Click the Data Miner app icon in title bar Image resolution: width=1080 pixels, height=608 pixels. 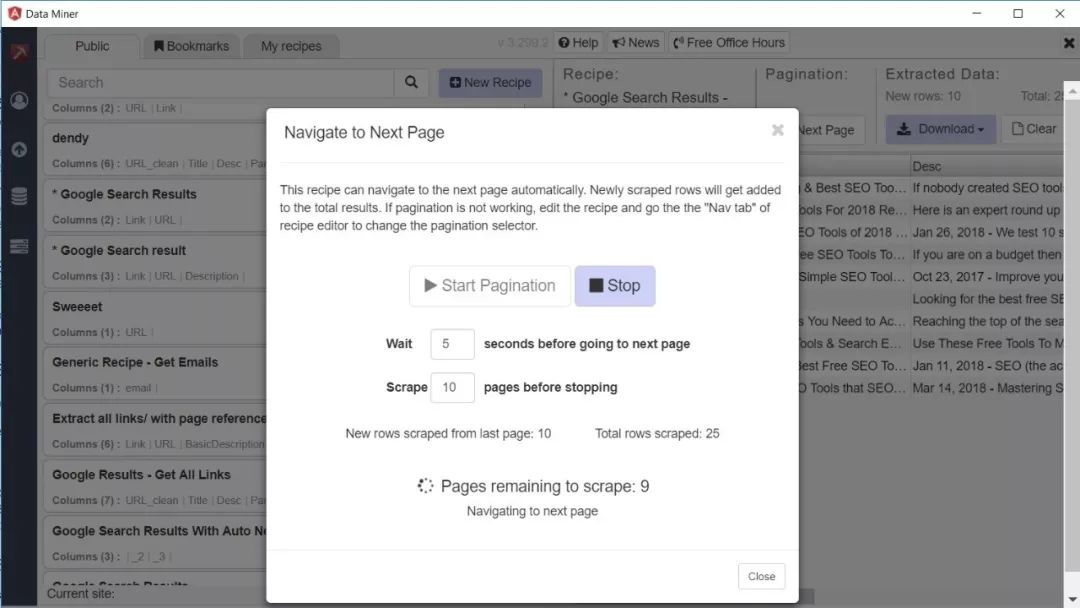(x=14, y=14)
